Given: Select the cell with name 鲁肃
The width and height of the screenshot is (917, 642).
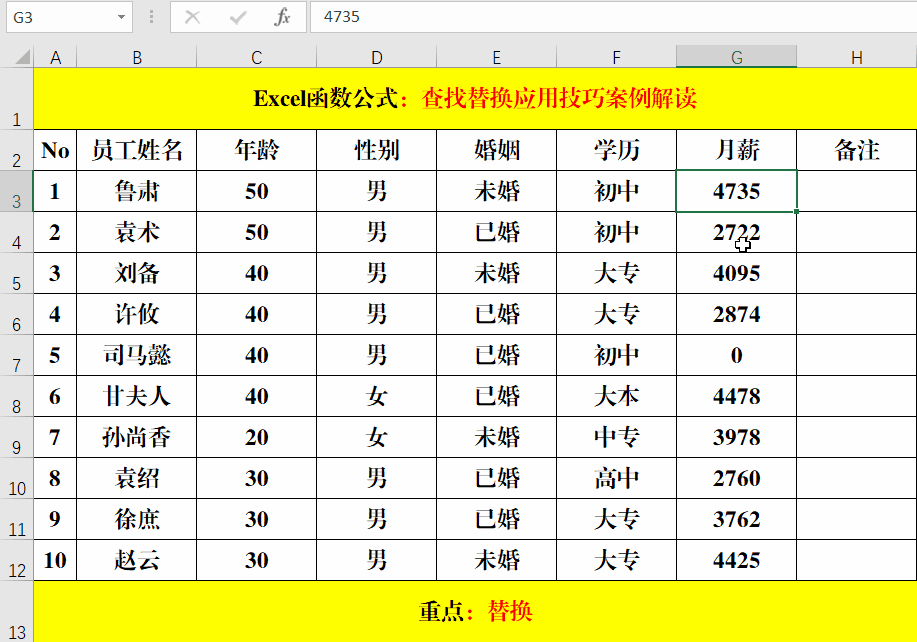Looking at the screenshot, I should click(x=137, y=191).
